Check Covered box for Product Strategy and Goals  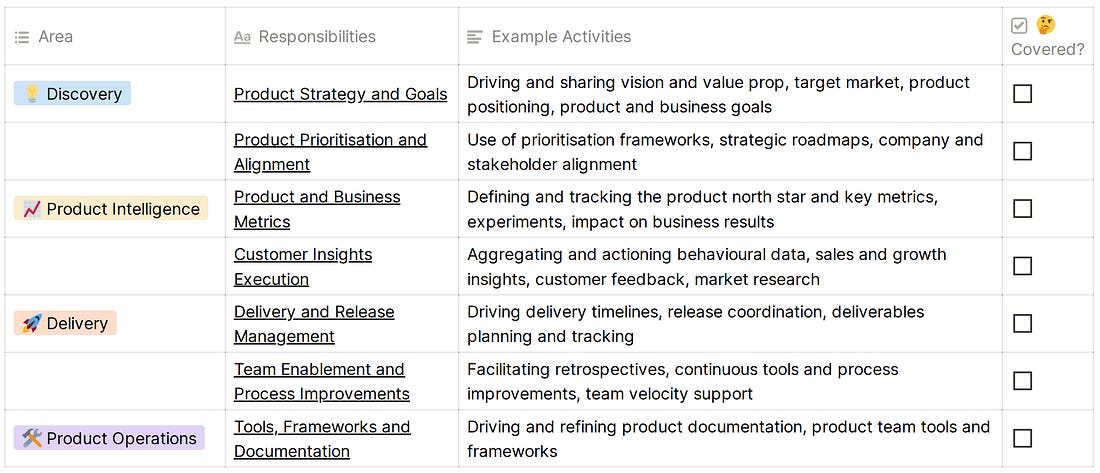pos(1023,94)
